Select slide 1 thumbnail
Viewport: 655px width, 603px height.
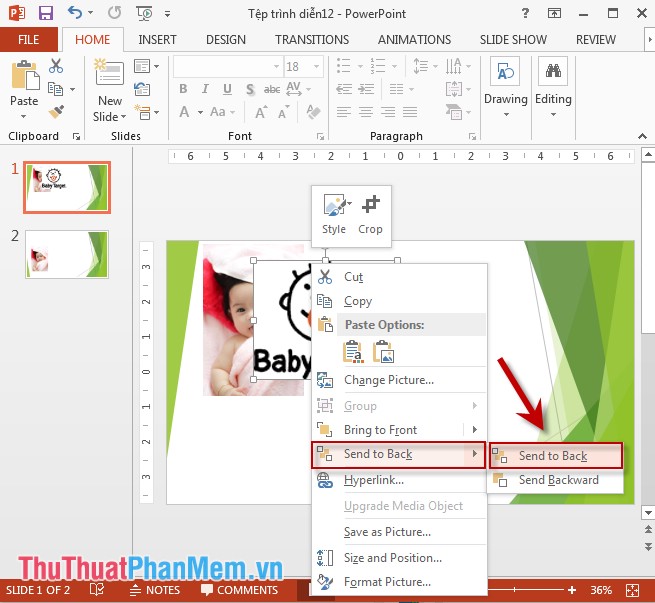click(67, 187)
